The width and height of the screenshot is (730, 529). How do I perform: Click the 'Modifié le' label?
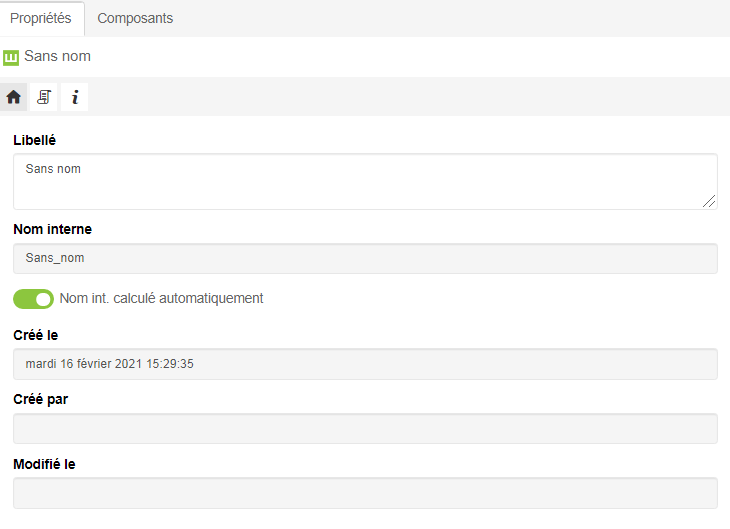click(x=44, y=464)
